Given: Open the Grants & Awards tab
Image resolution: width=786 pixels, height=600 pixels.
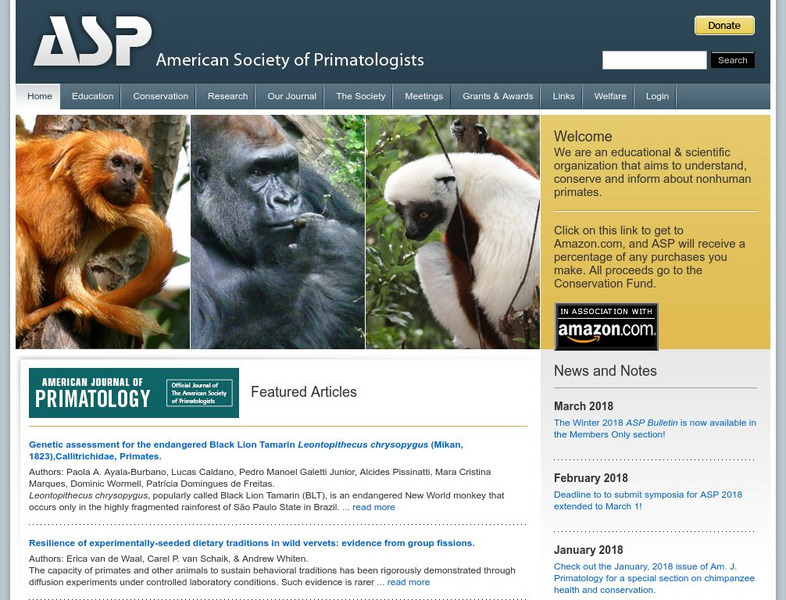Looking at the screenshot, I should click(x=498, y=96).
